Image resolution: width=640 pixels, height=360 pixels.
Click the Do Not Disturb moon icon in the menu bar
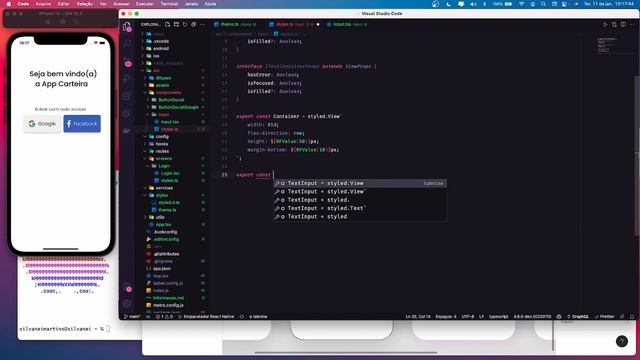coord(449,4)
